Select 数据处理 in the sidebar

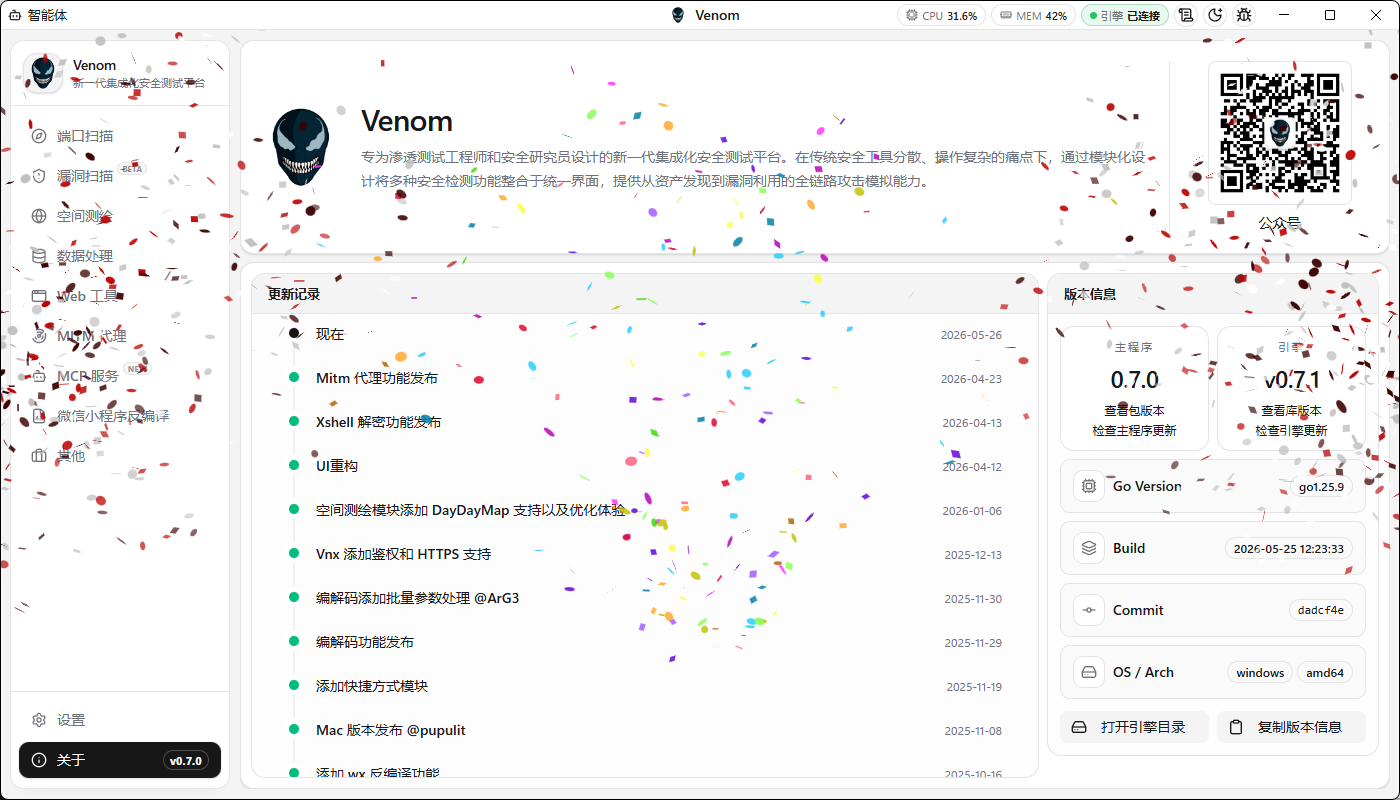[120, 256]
